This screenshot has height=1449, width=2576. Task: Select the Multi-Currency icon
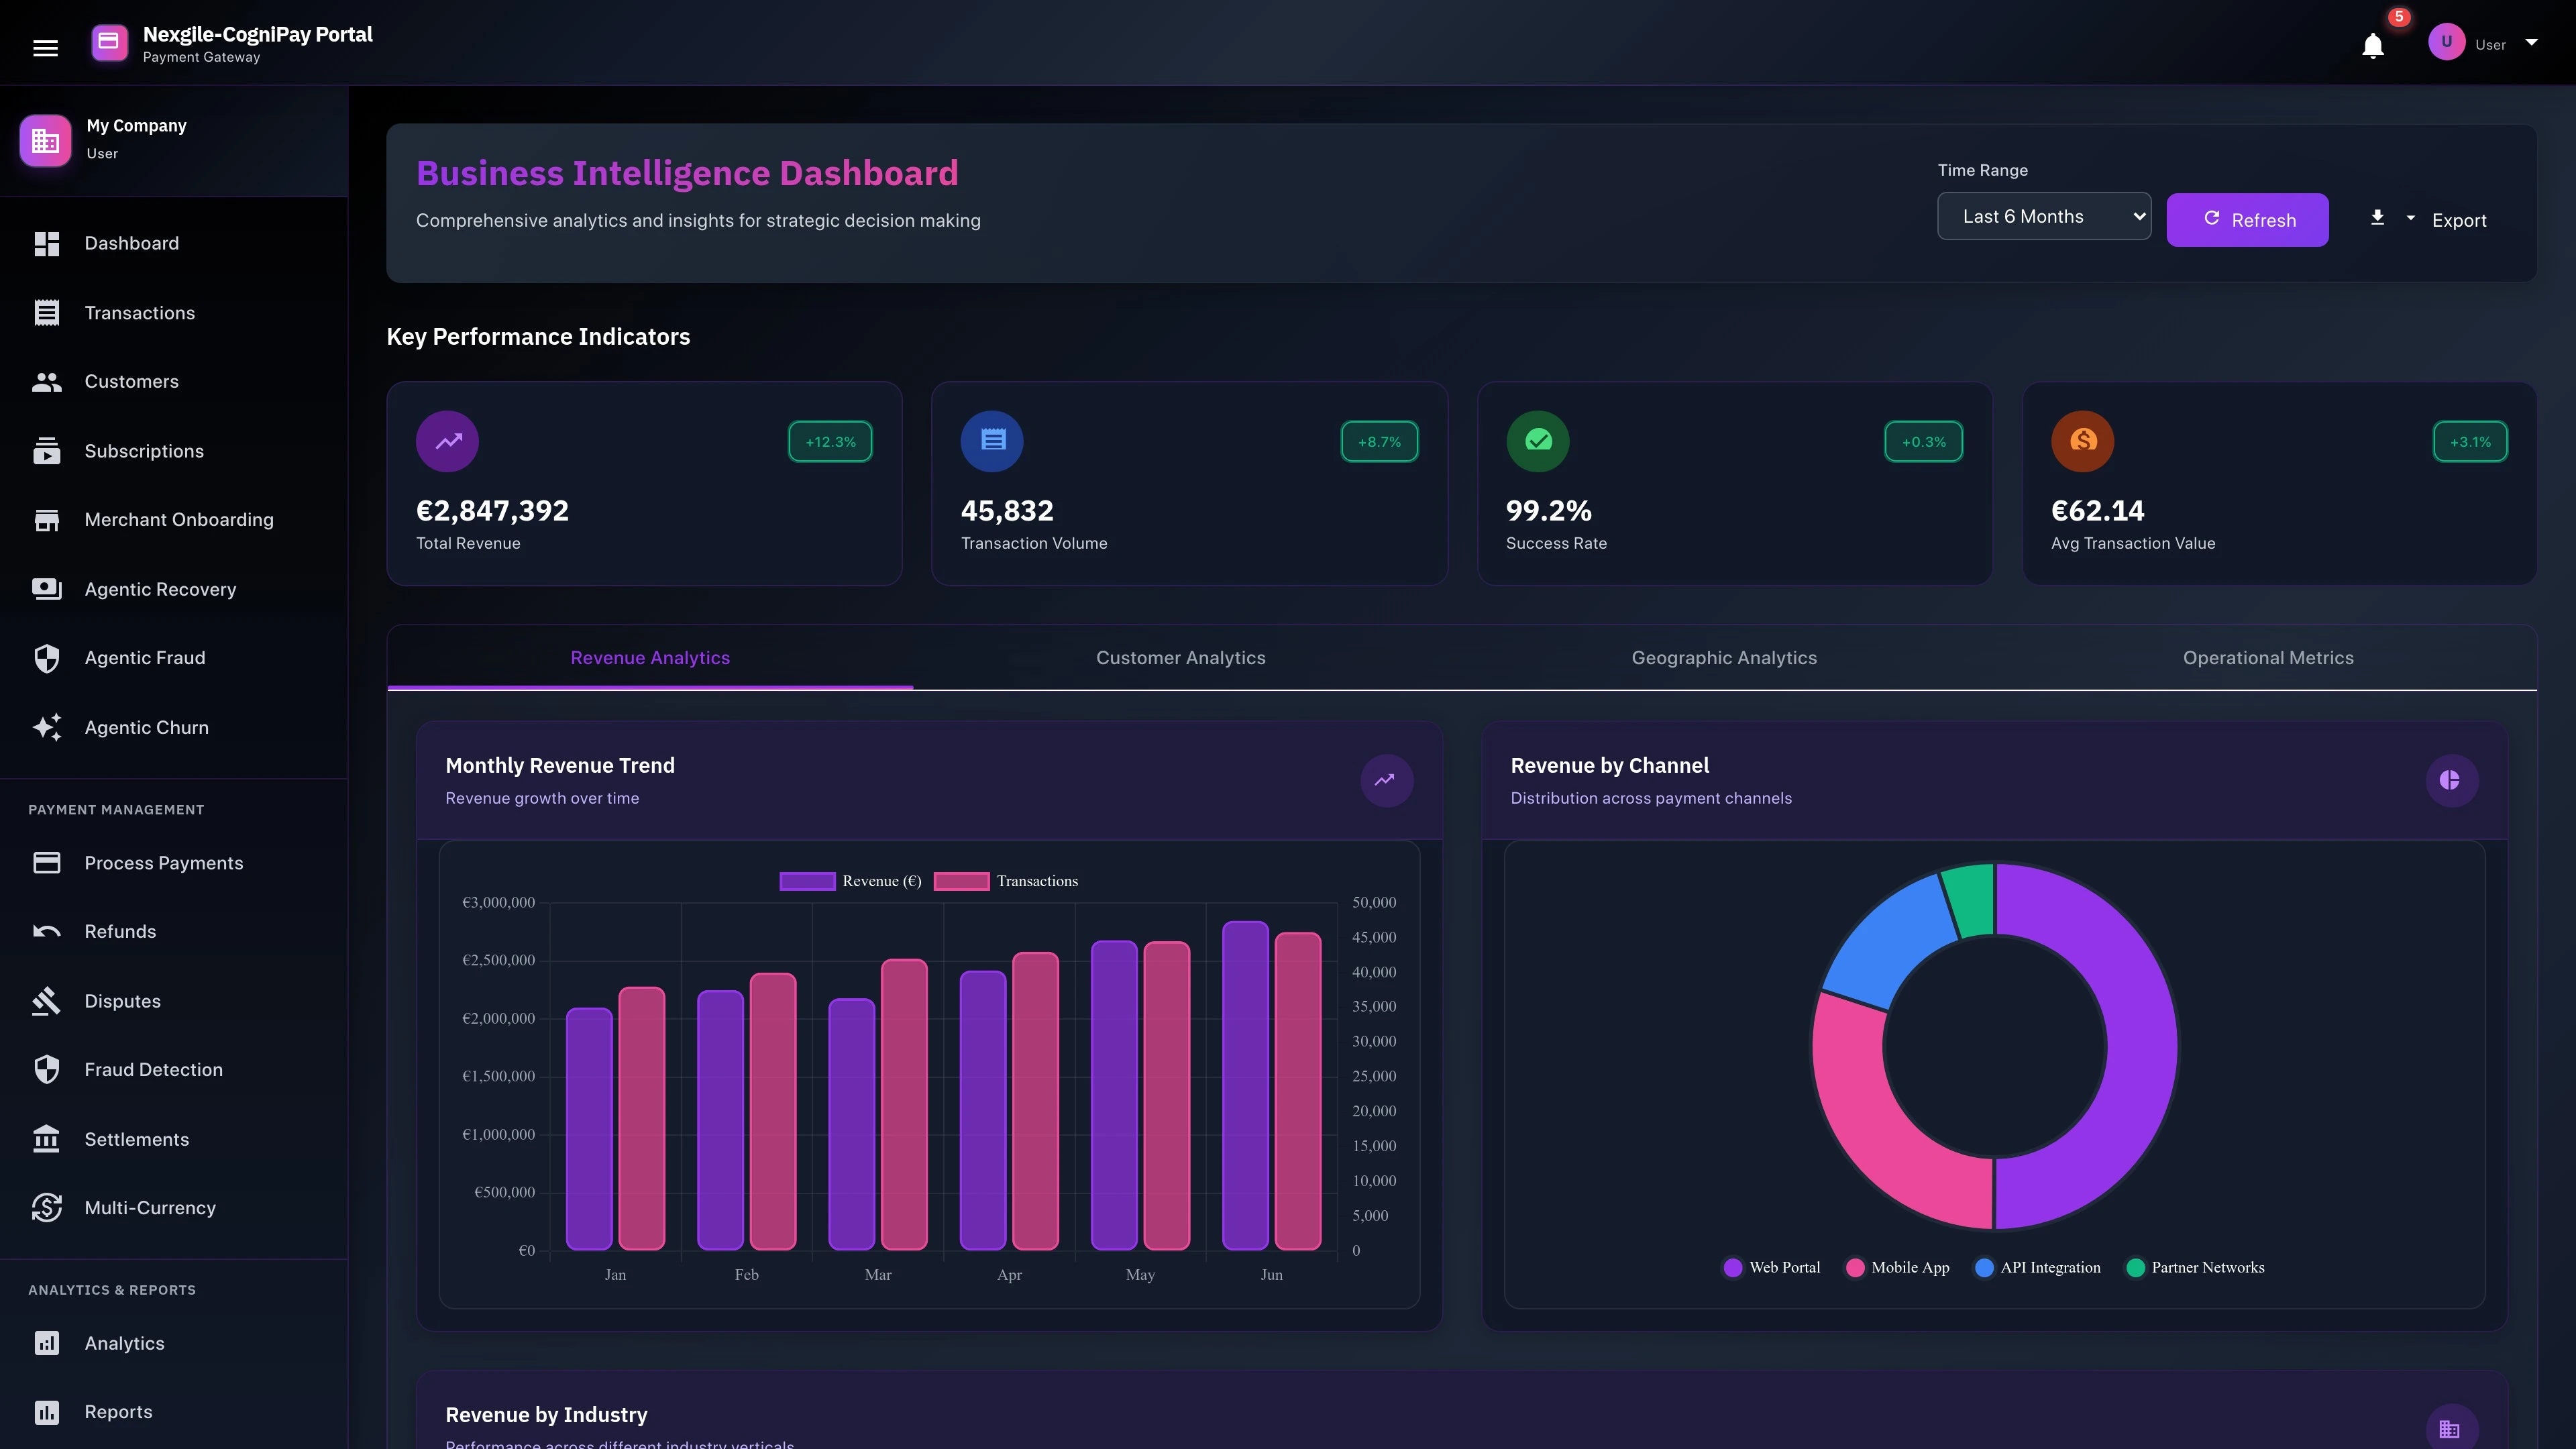click(47, 1207)
